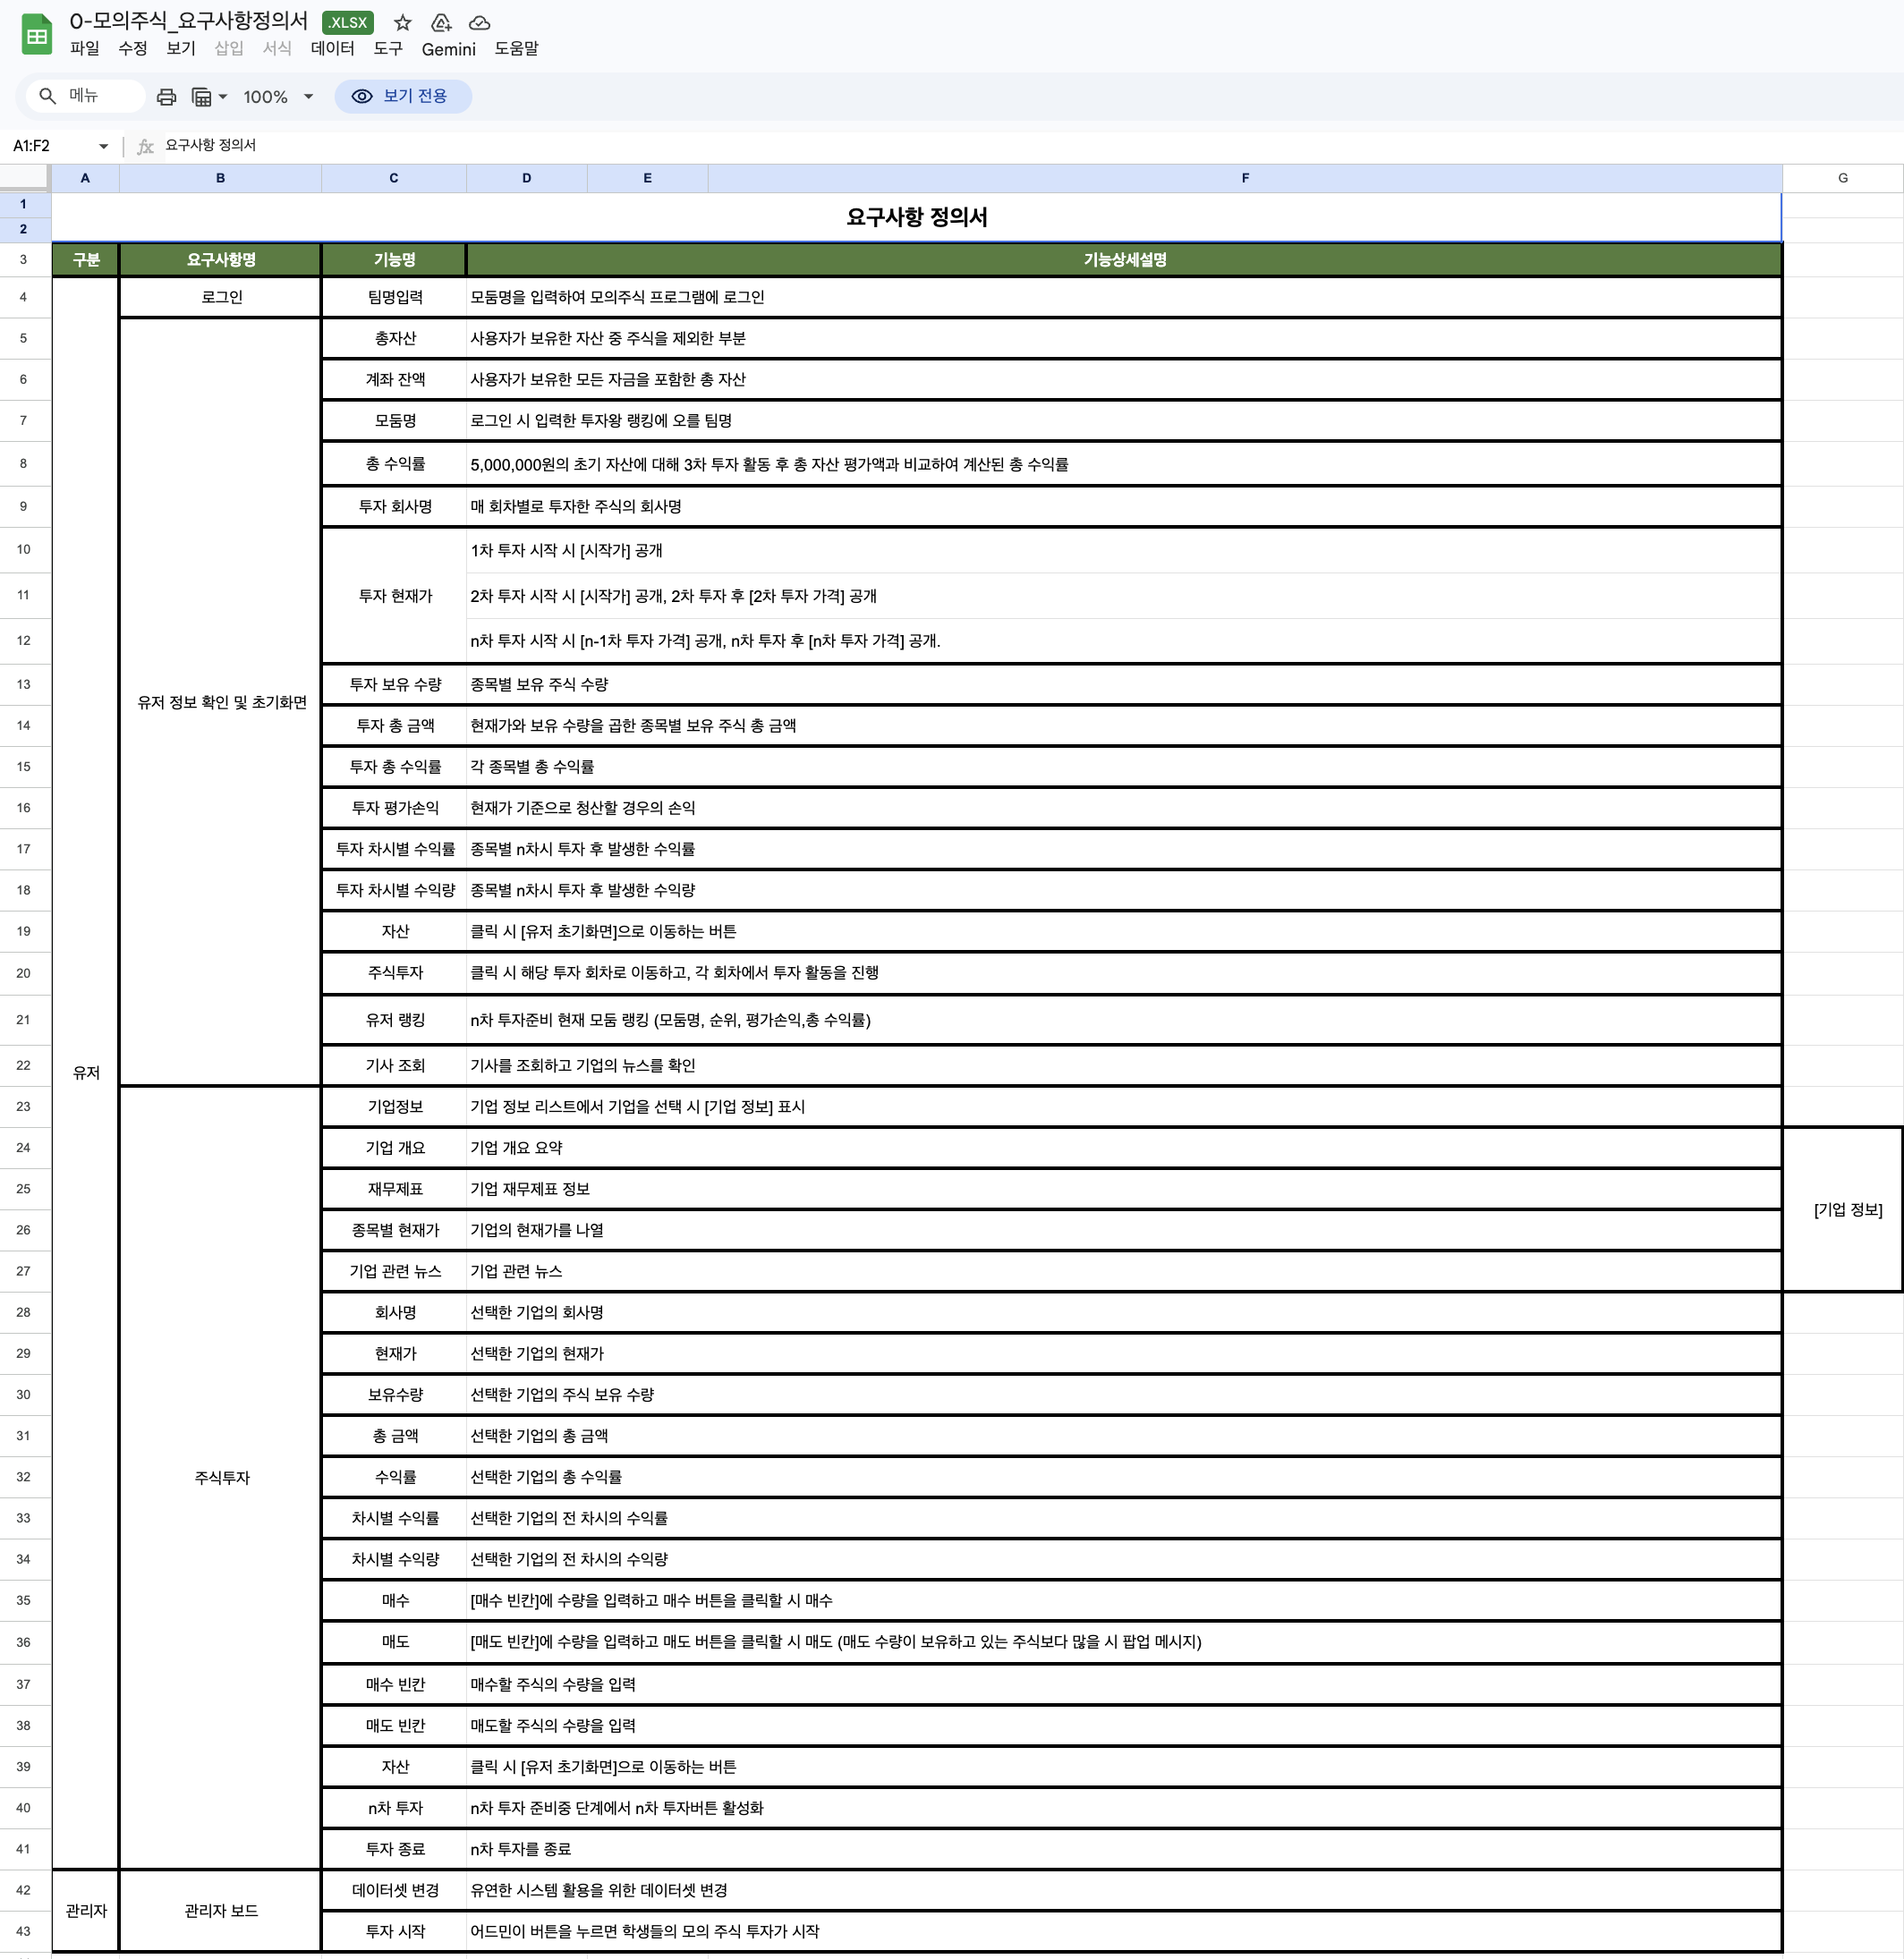The image size is (1904, 1959).
Task: Expand the A1:F2 name box dropdown
Action: point(103,146)
